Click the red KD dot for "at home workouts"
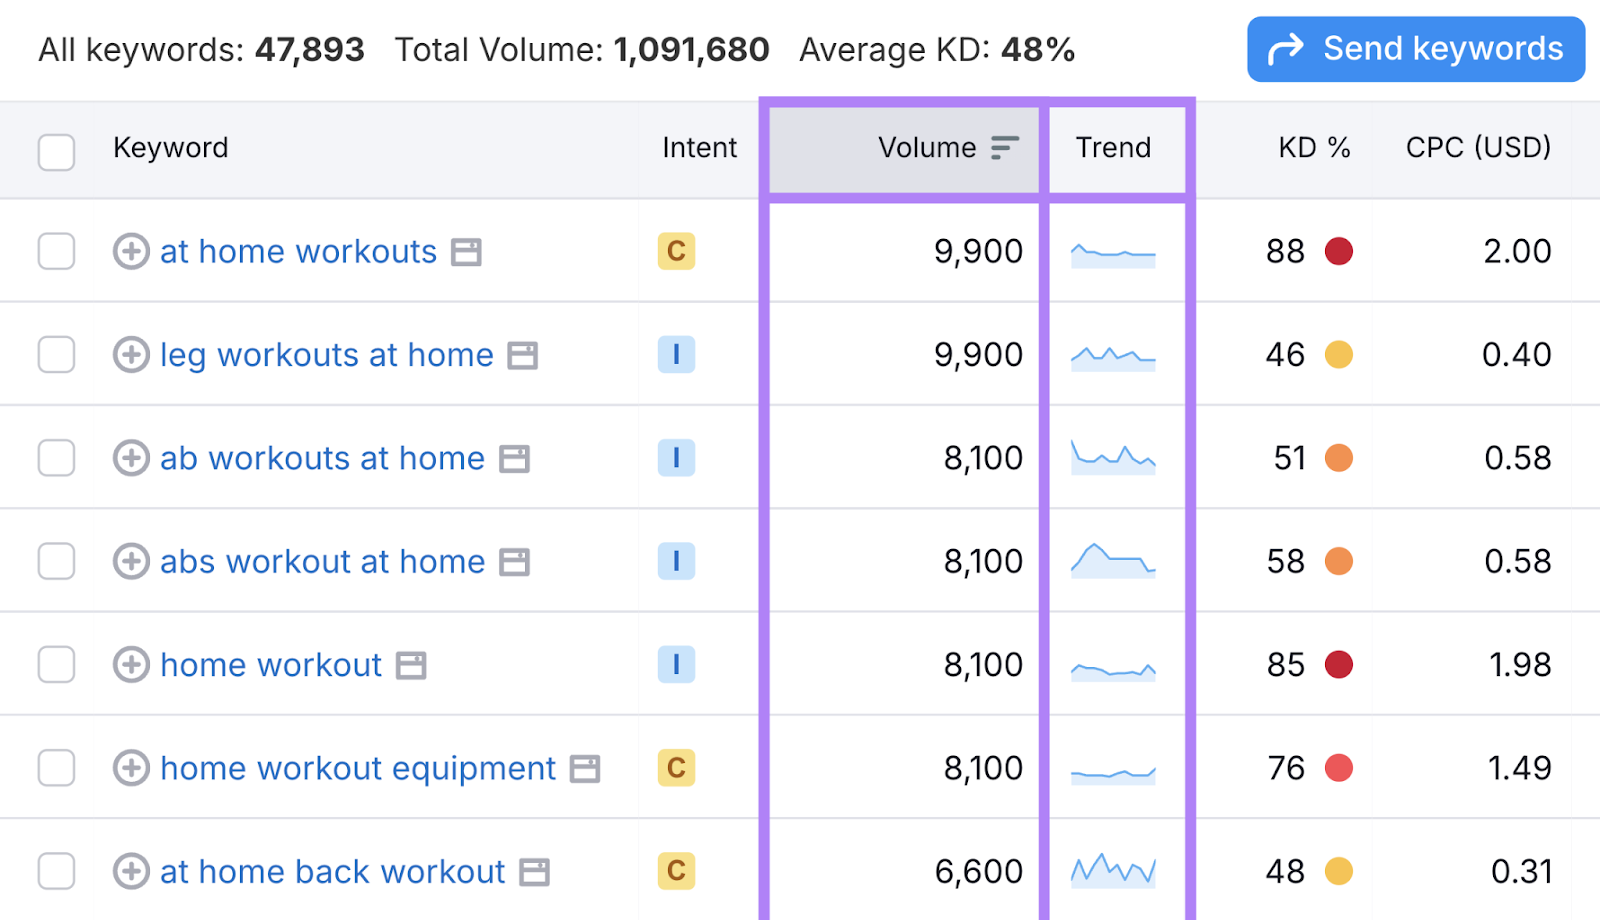Image resolution: width=1600 pixels, height=920 pixels. click(x=1339, y=251)
